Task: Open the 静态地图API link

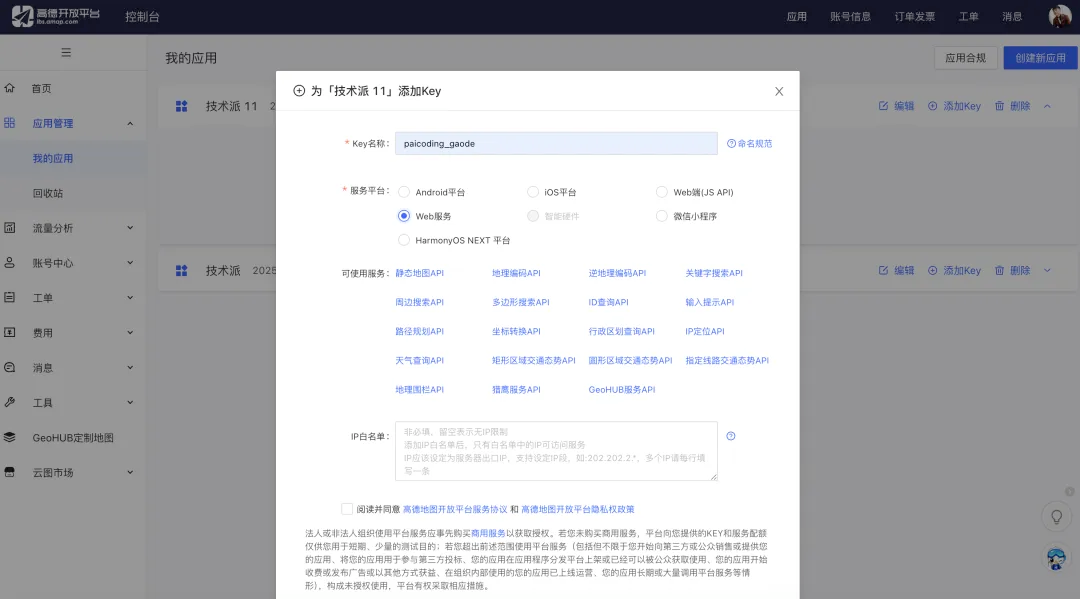Action: 419,273
